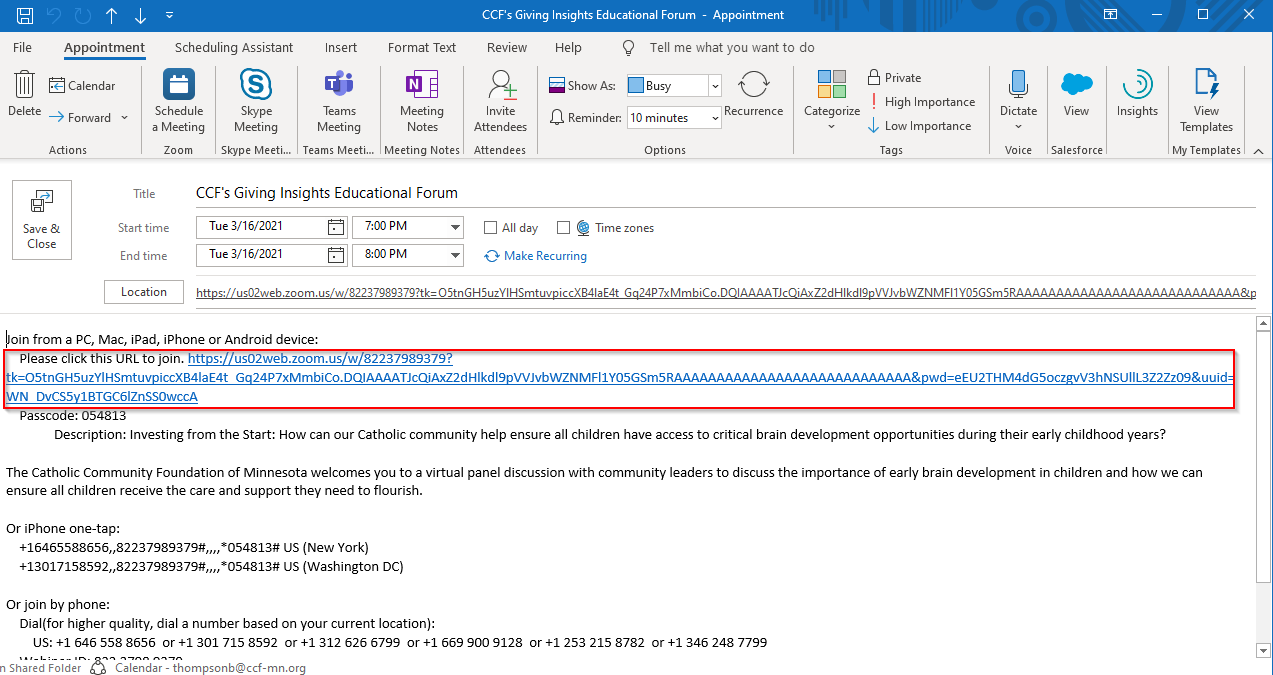The height and width of the screenshot is (675, 1273).
Task: Open the Help tab
Action: [x=568, y=47]
